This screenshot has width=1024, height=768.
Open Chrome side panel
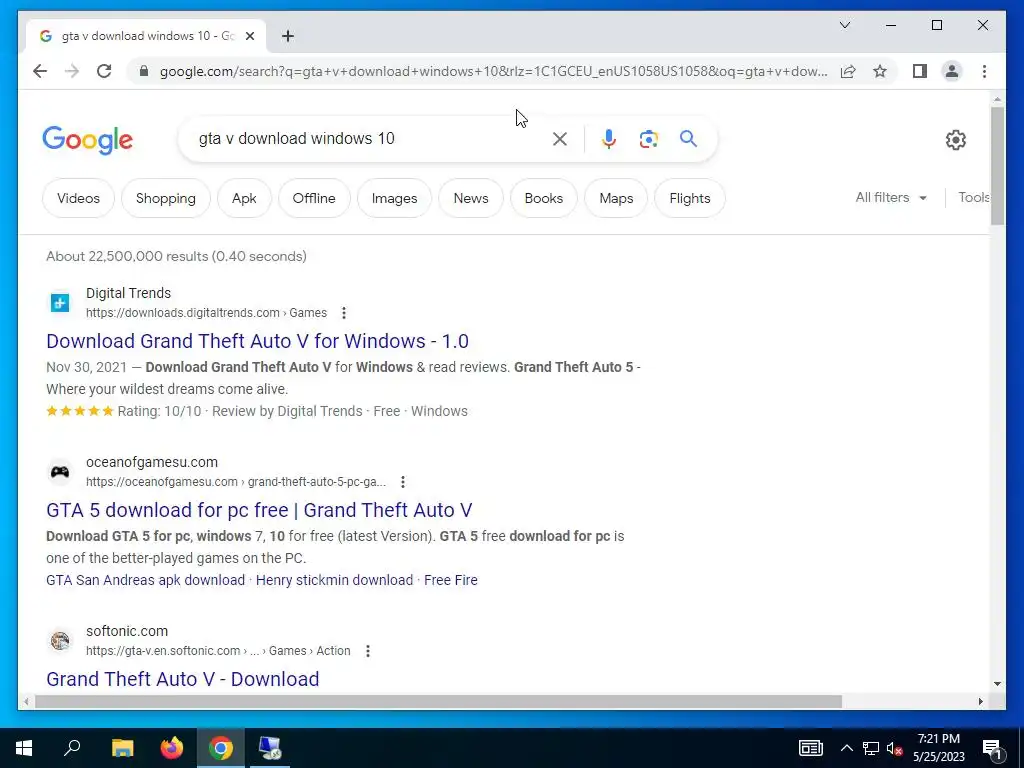(920, 71)
